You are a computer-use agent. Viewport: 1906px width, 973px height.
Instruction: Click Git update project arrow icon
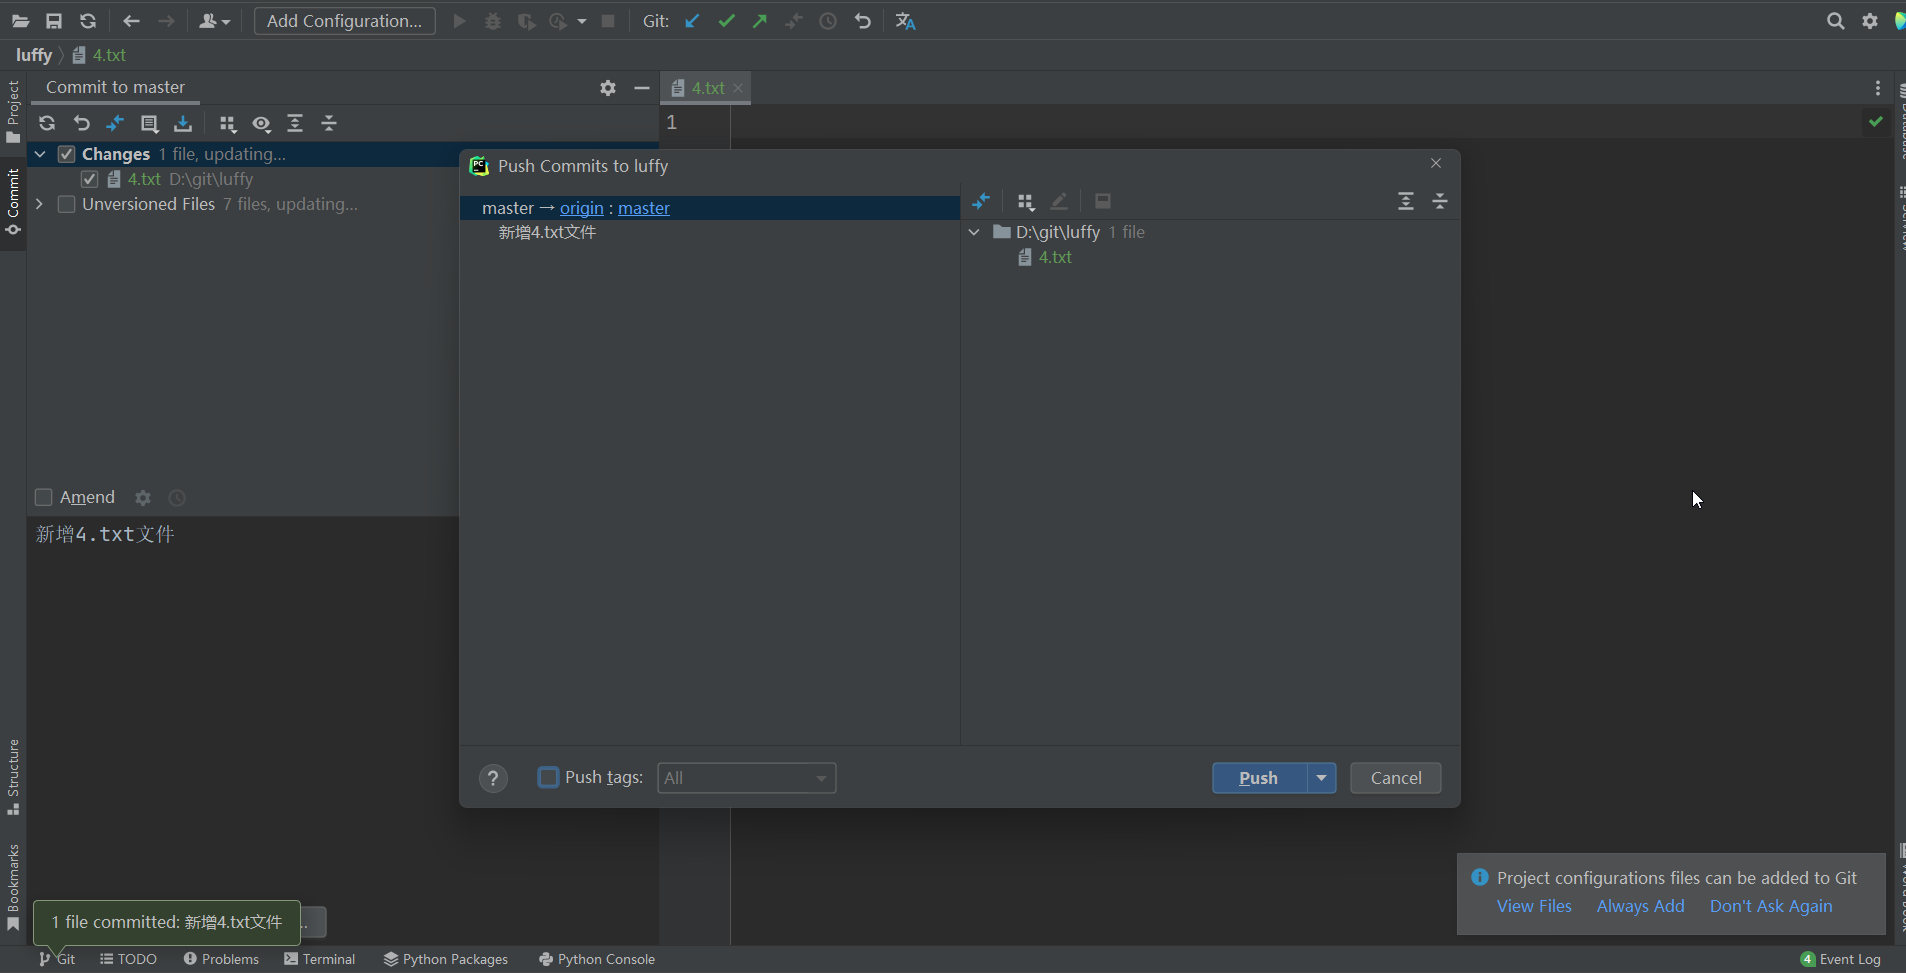click(692, 21)
